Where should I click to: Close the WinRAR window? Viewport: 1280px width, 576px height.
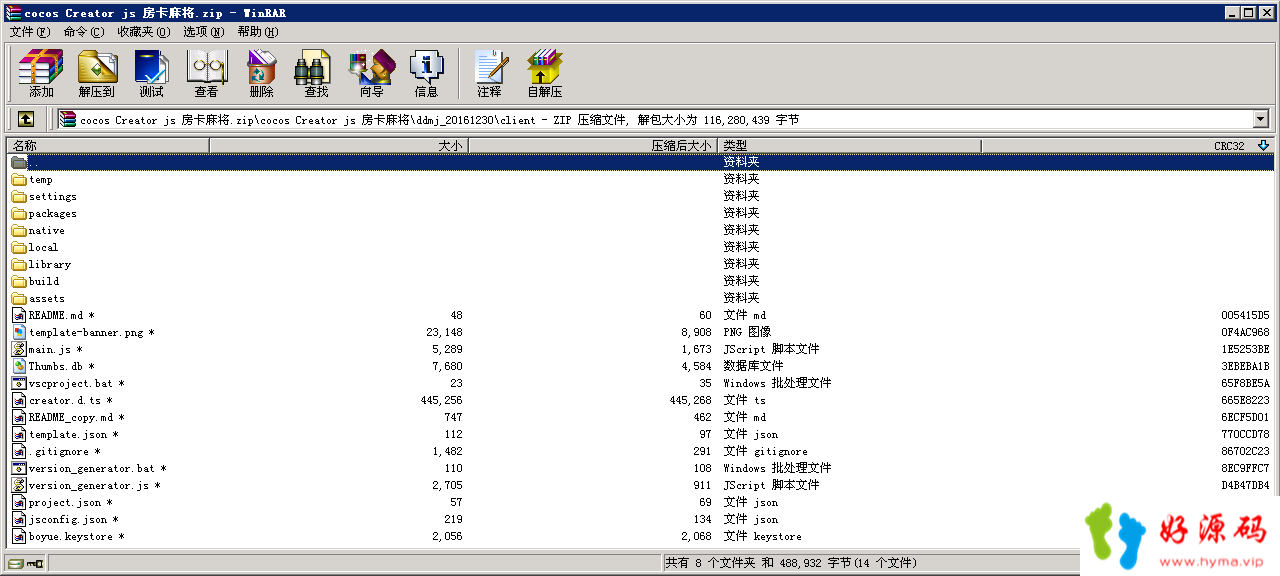[1265, 13]
